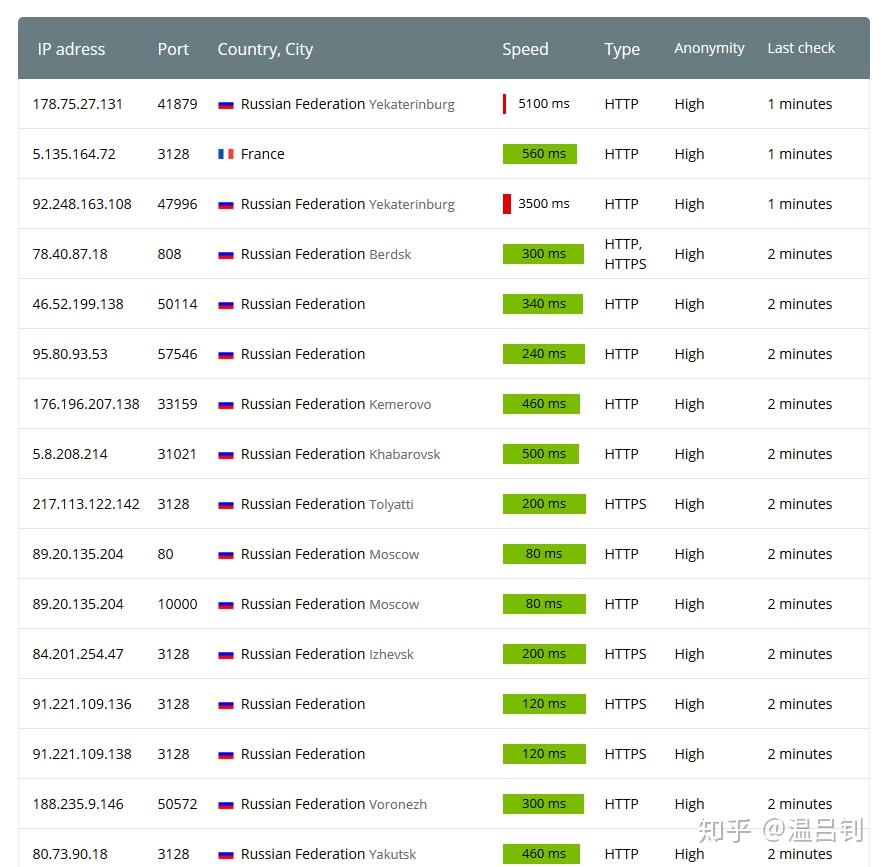Click the Last check column header

(x=801, y=48)
